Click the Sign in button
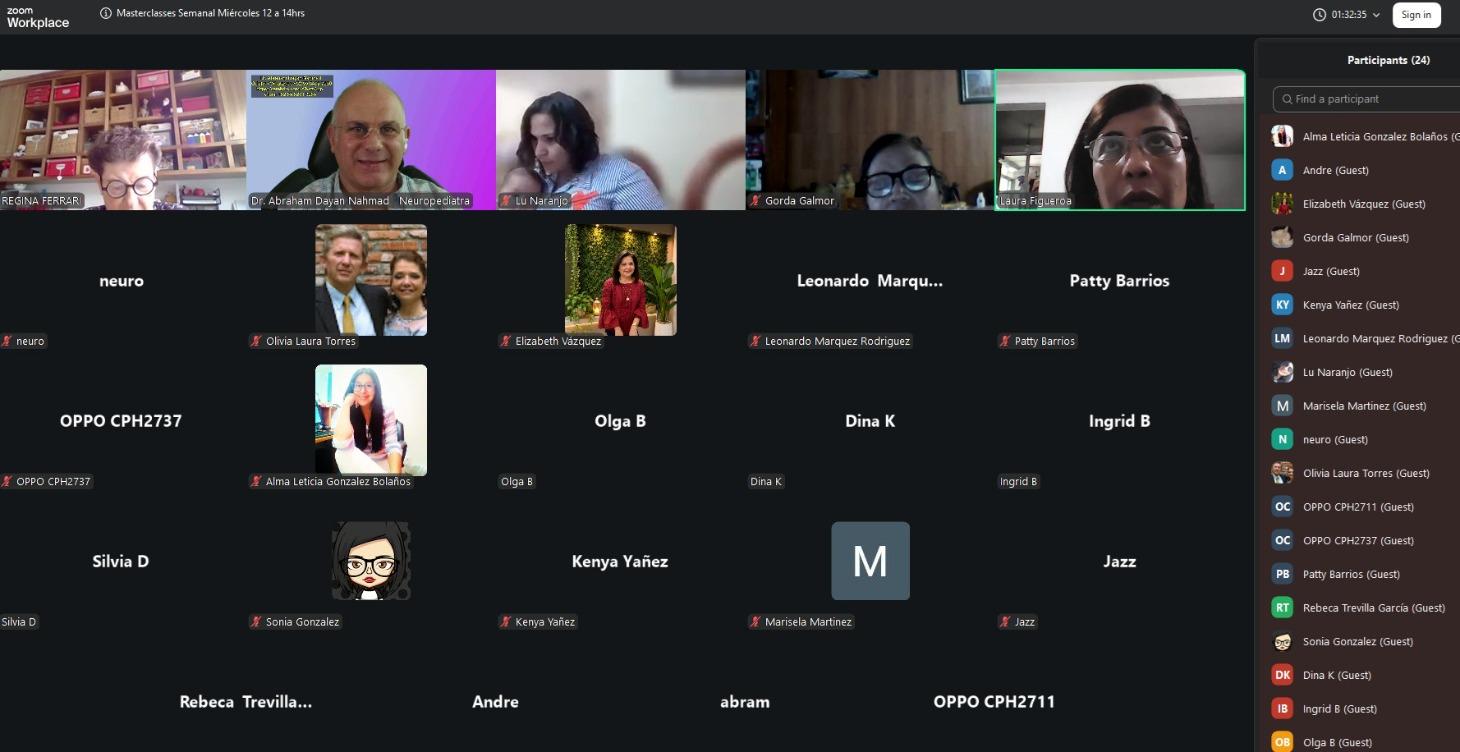Image resolution: width=1460 pixels, height=752 pixels. click(x=1416, y=15)
